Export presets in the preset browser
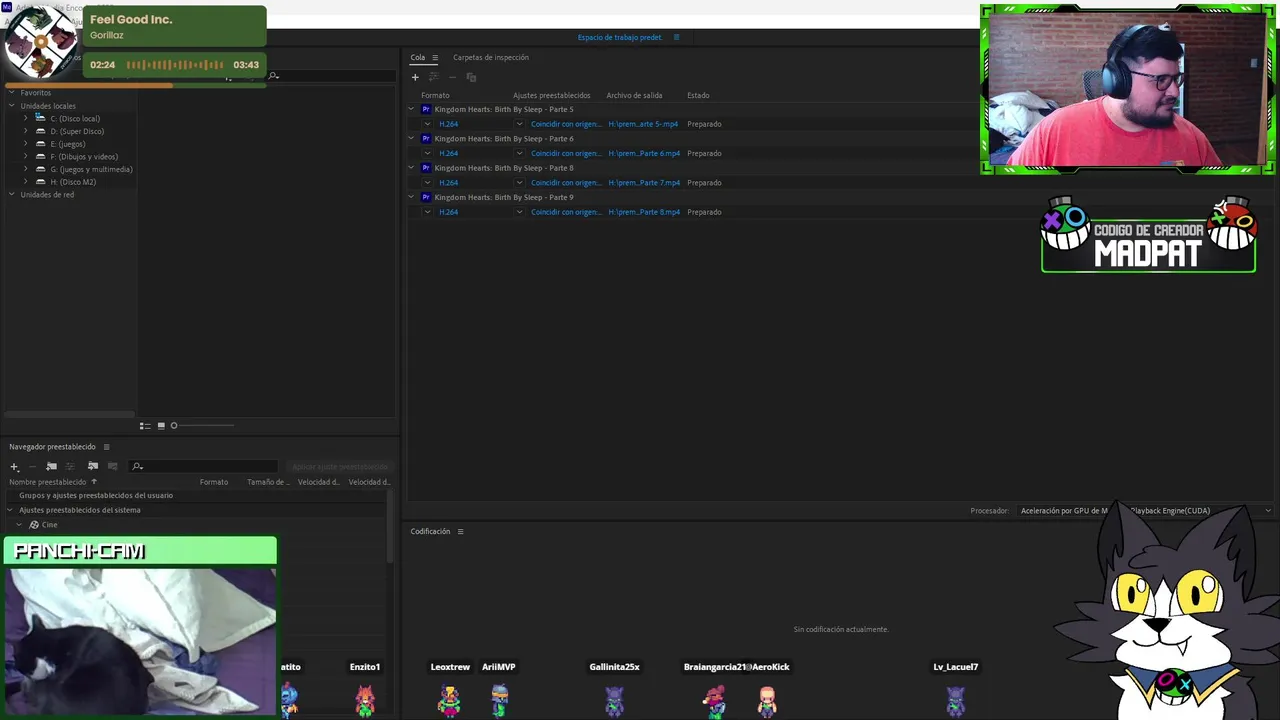1280x720 pixels. pos(112,466)
